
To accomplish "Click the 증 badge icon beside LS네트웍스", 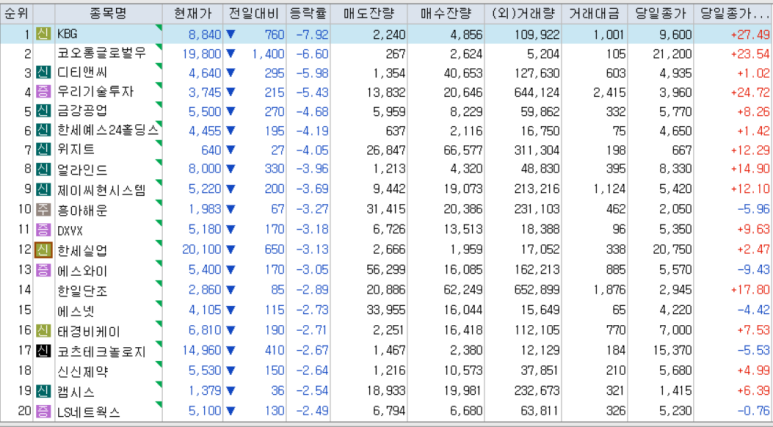I will tap(43, 411).
